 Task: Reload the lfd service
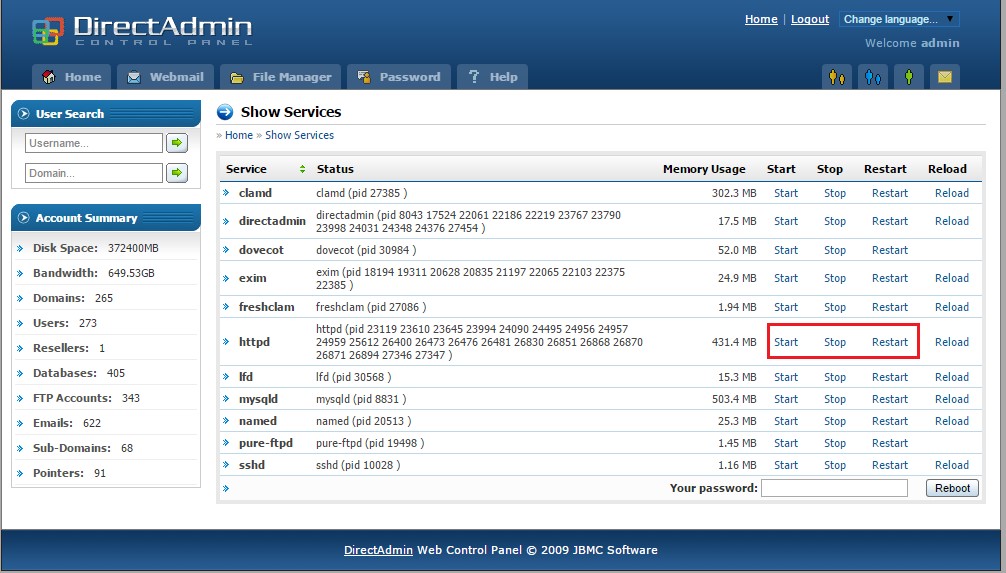tap(951, 377)
